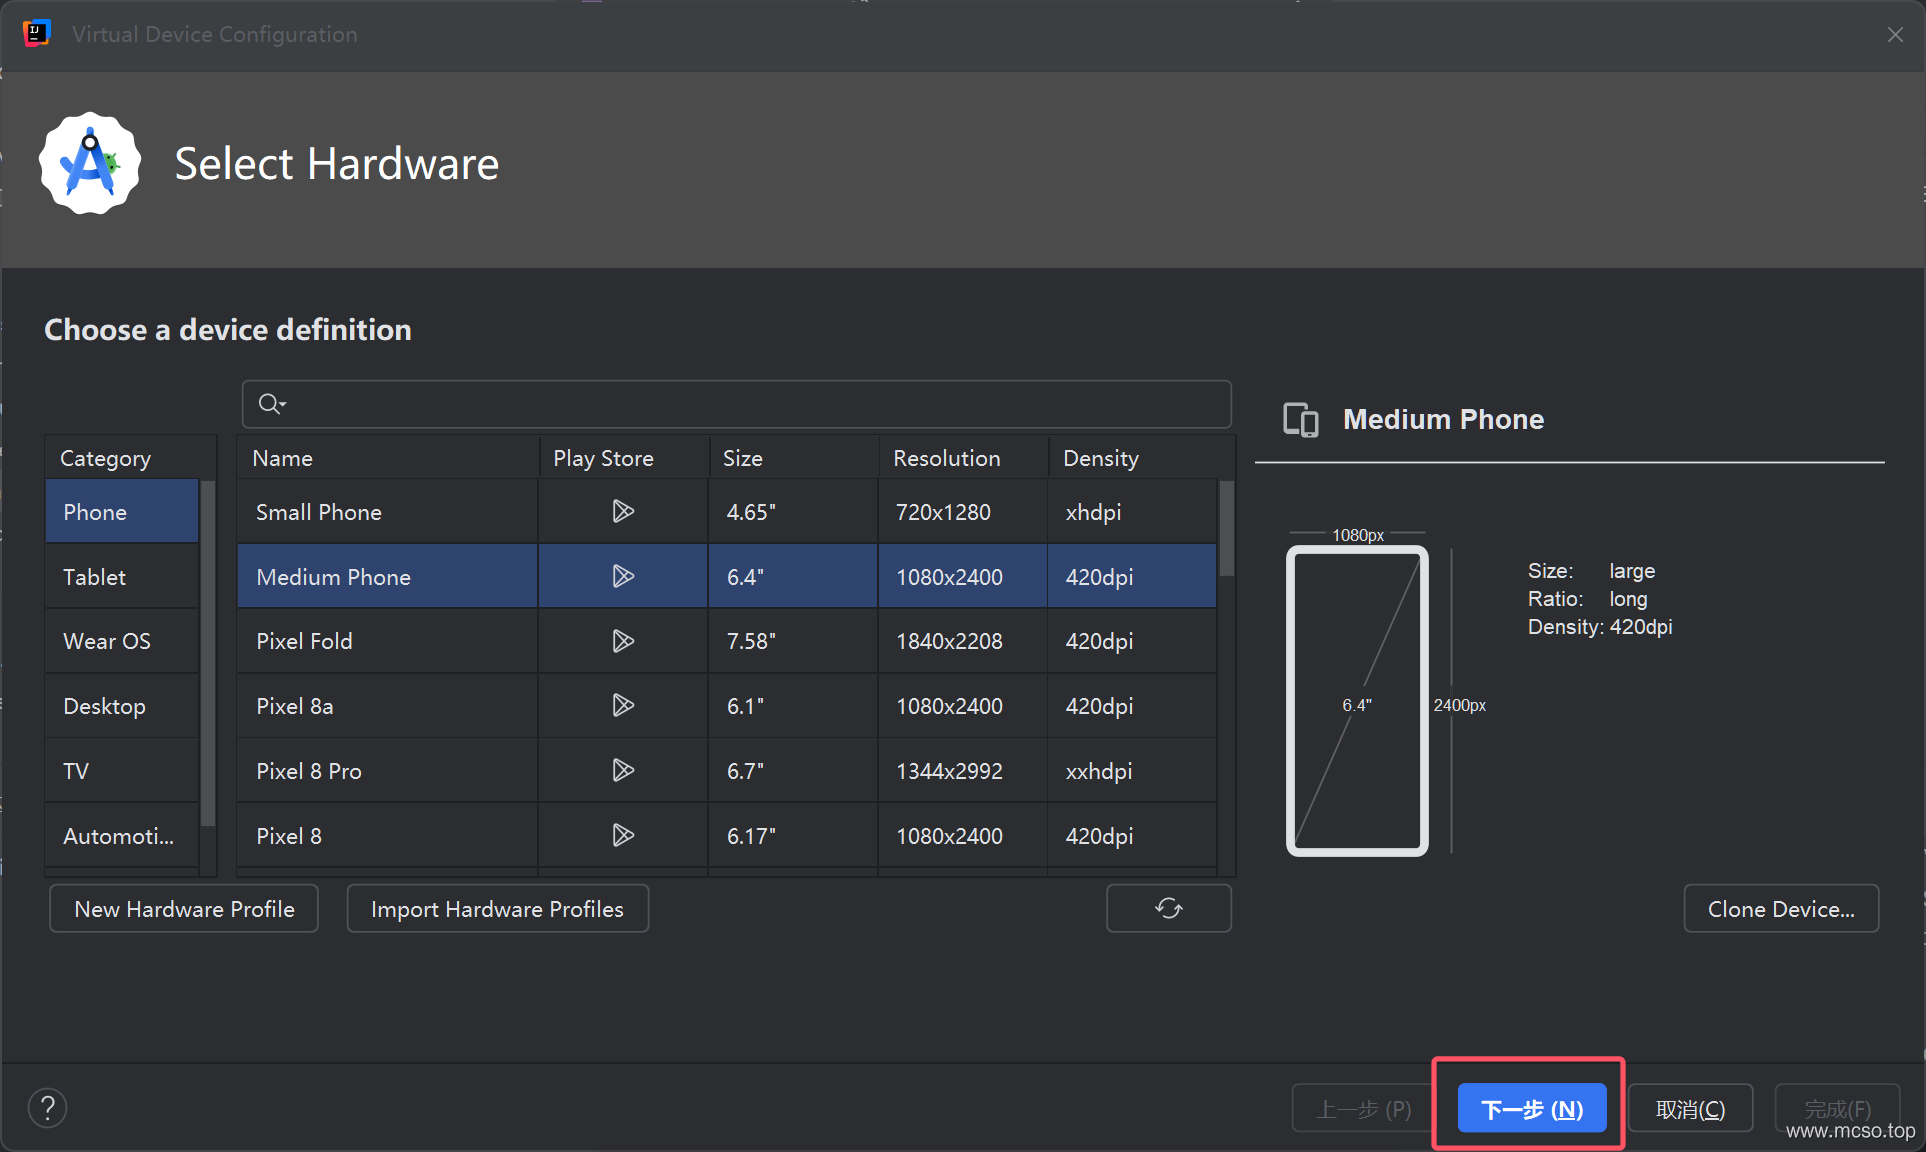
Task: Click the category list scrollbar
Action: tap(208, 653)
